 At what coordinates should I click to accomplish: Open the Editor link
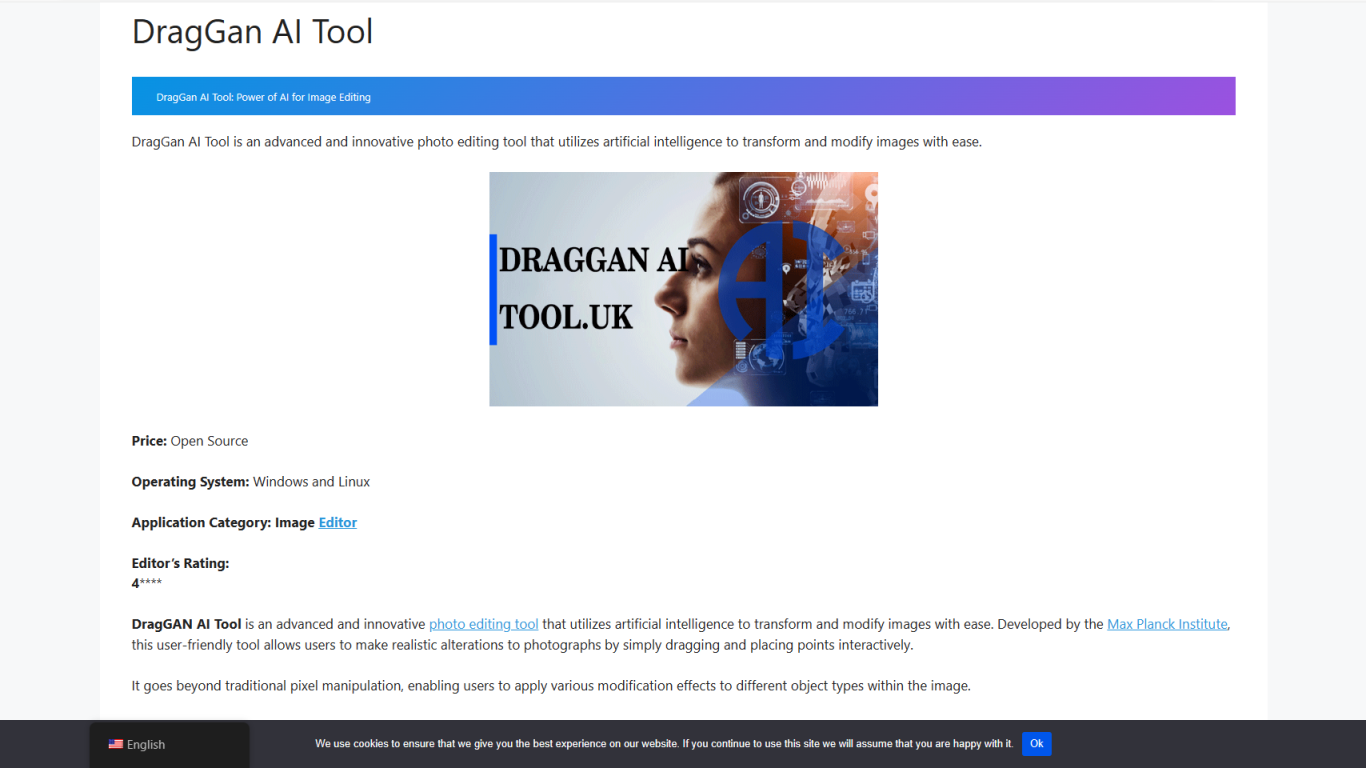point(337,522)
